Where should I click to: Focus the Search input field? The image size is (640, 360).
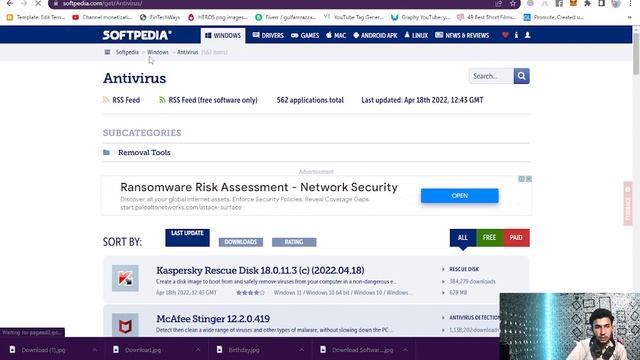(491, 76)
